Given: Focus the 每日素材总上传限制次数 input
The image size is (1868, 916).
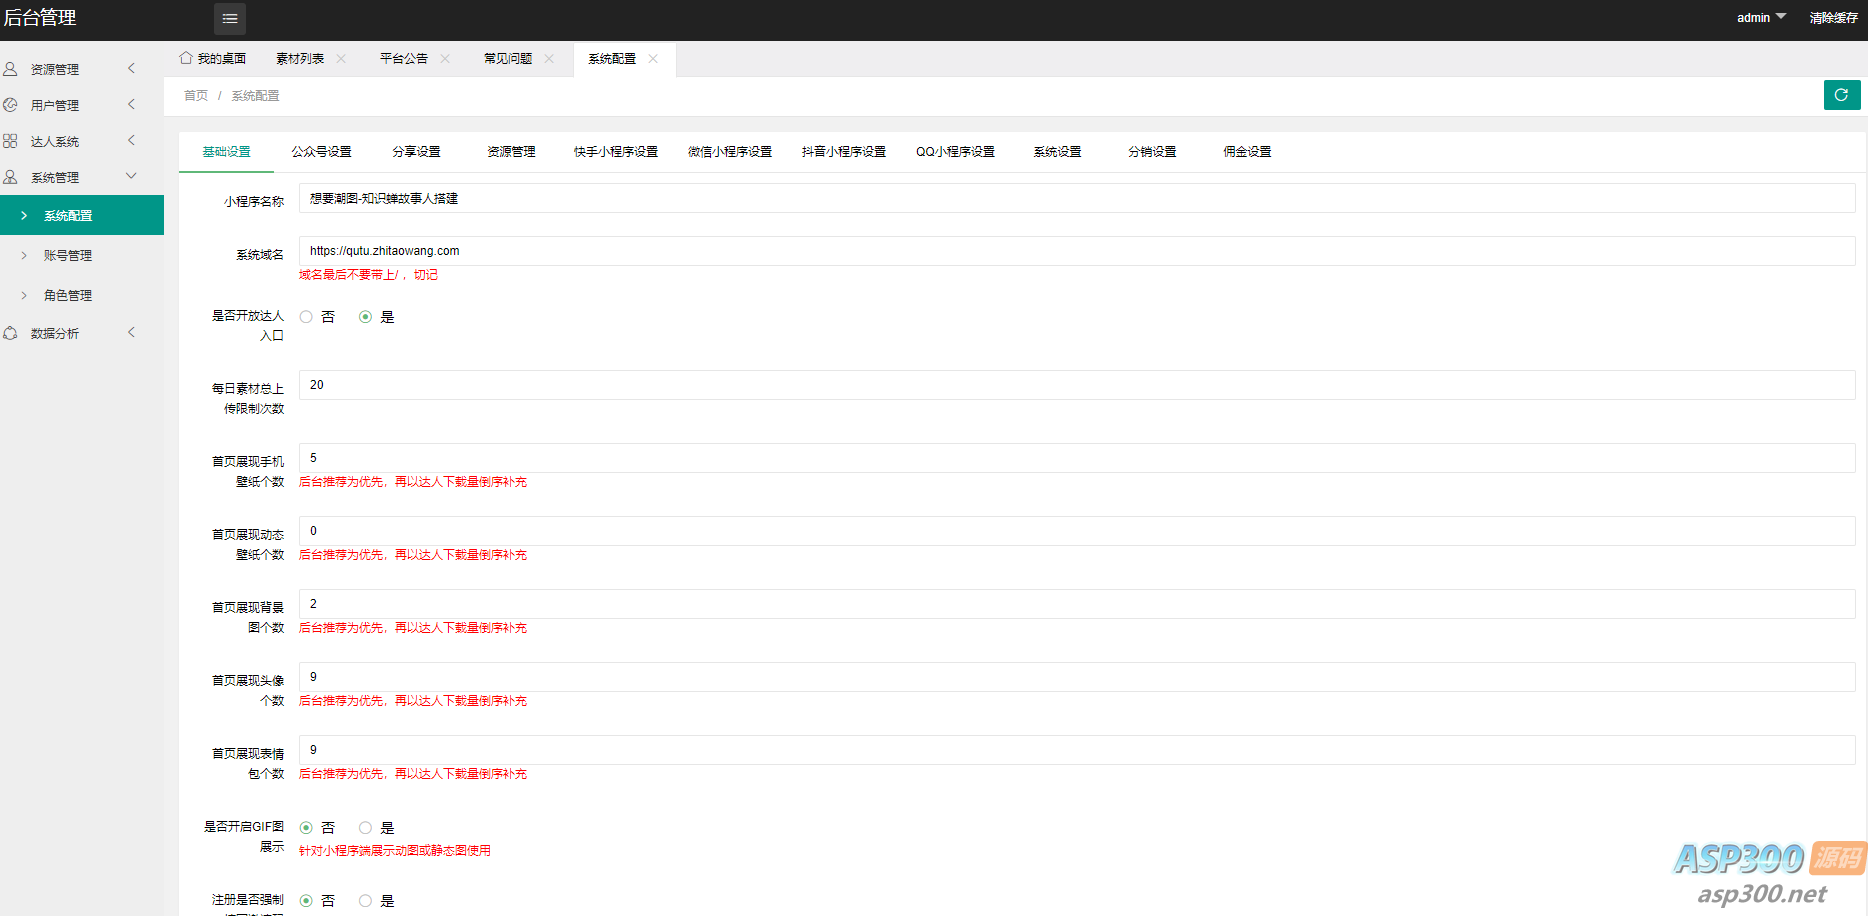Looking at the screenshot, I should pyautogui.click(x=1077, y=385).
